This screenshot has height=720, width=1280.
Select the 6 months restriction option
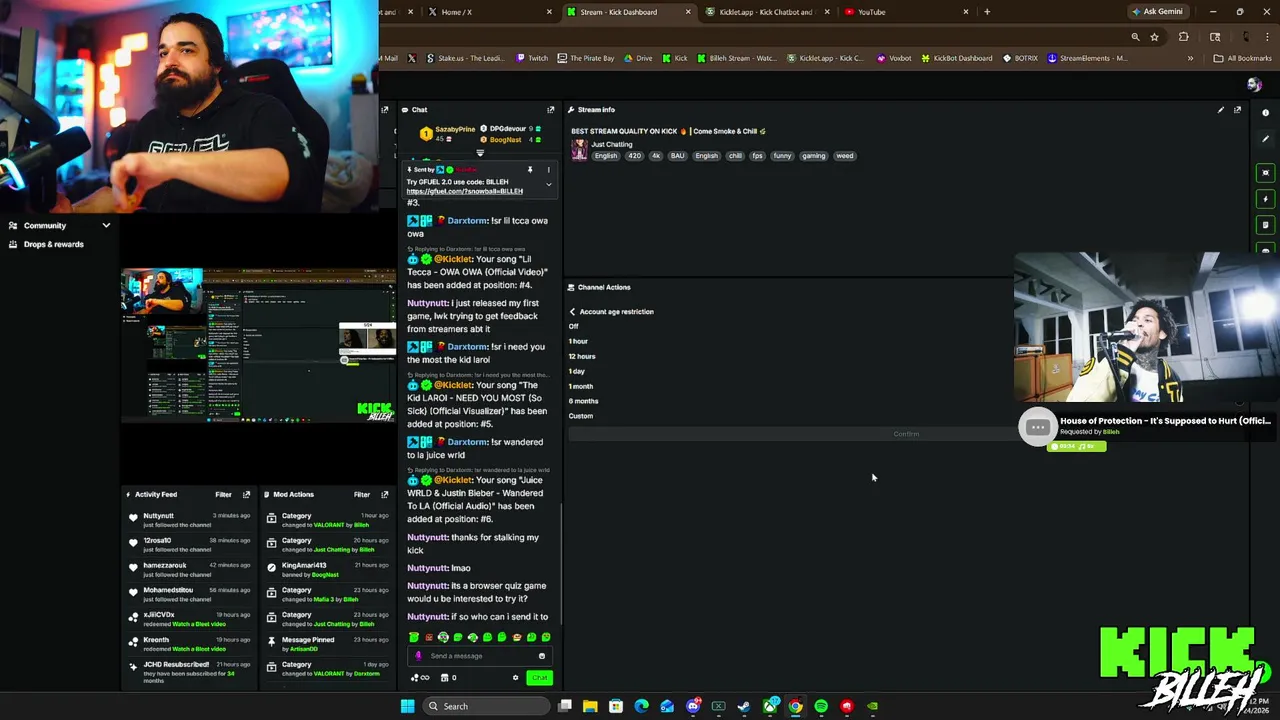(x=583, y=401)
